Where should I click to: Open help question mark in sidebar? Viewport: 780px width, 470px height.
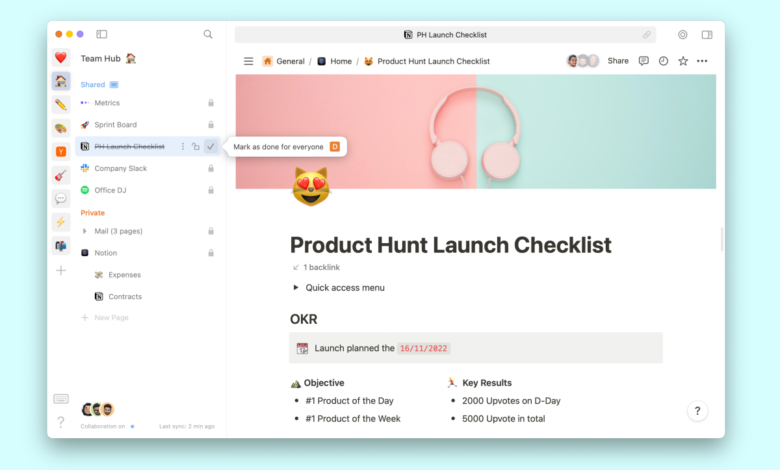coord(61,422)
